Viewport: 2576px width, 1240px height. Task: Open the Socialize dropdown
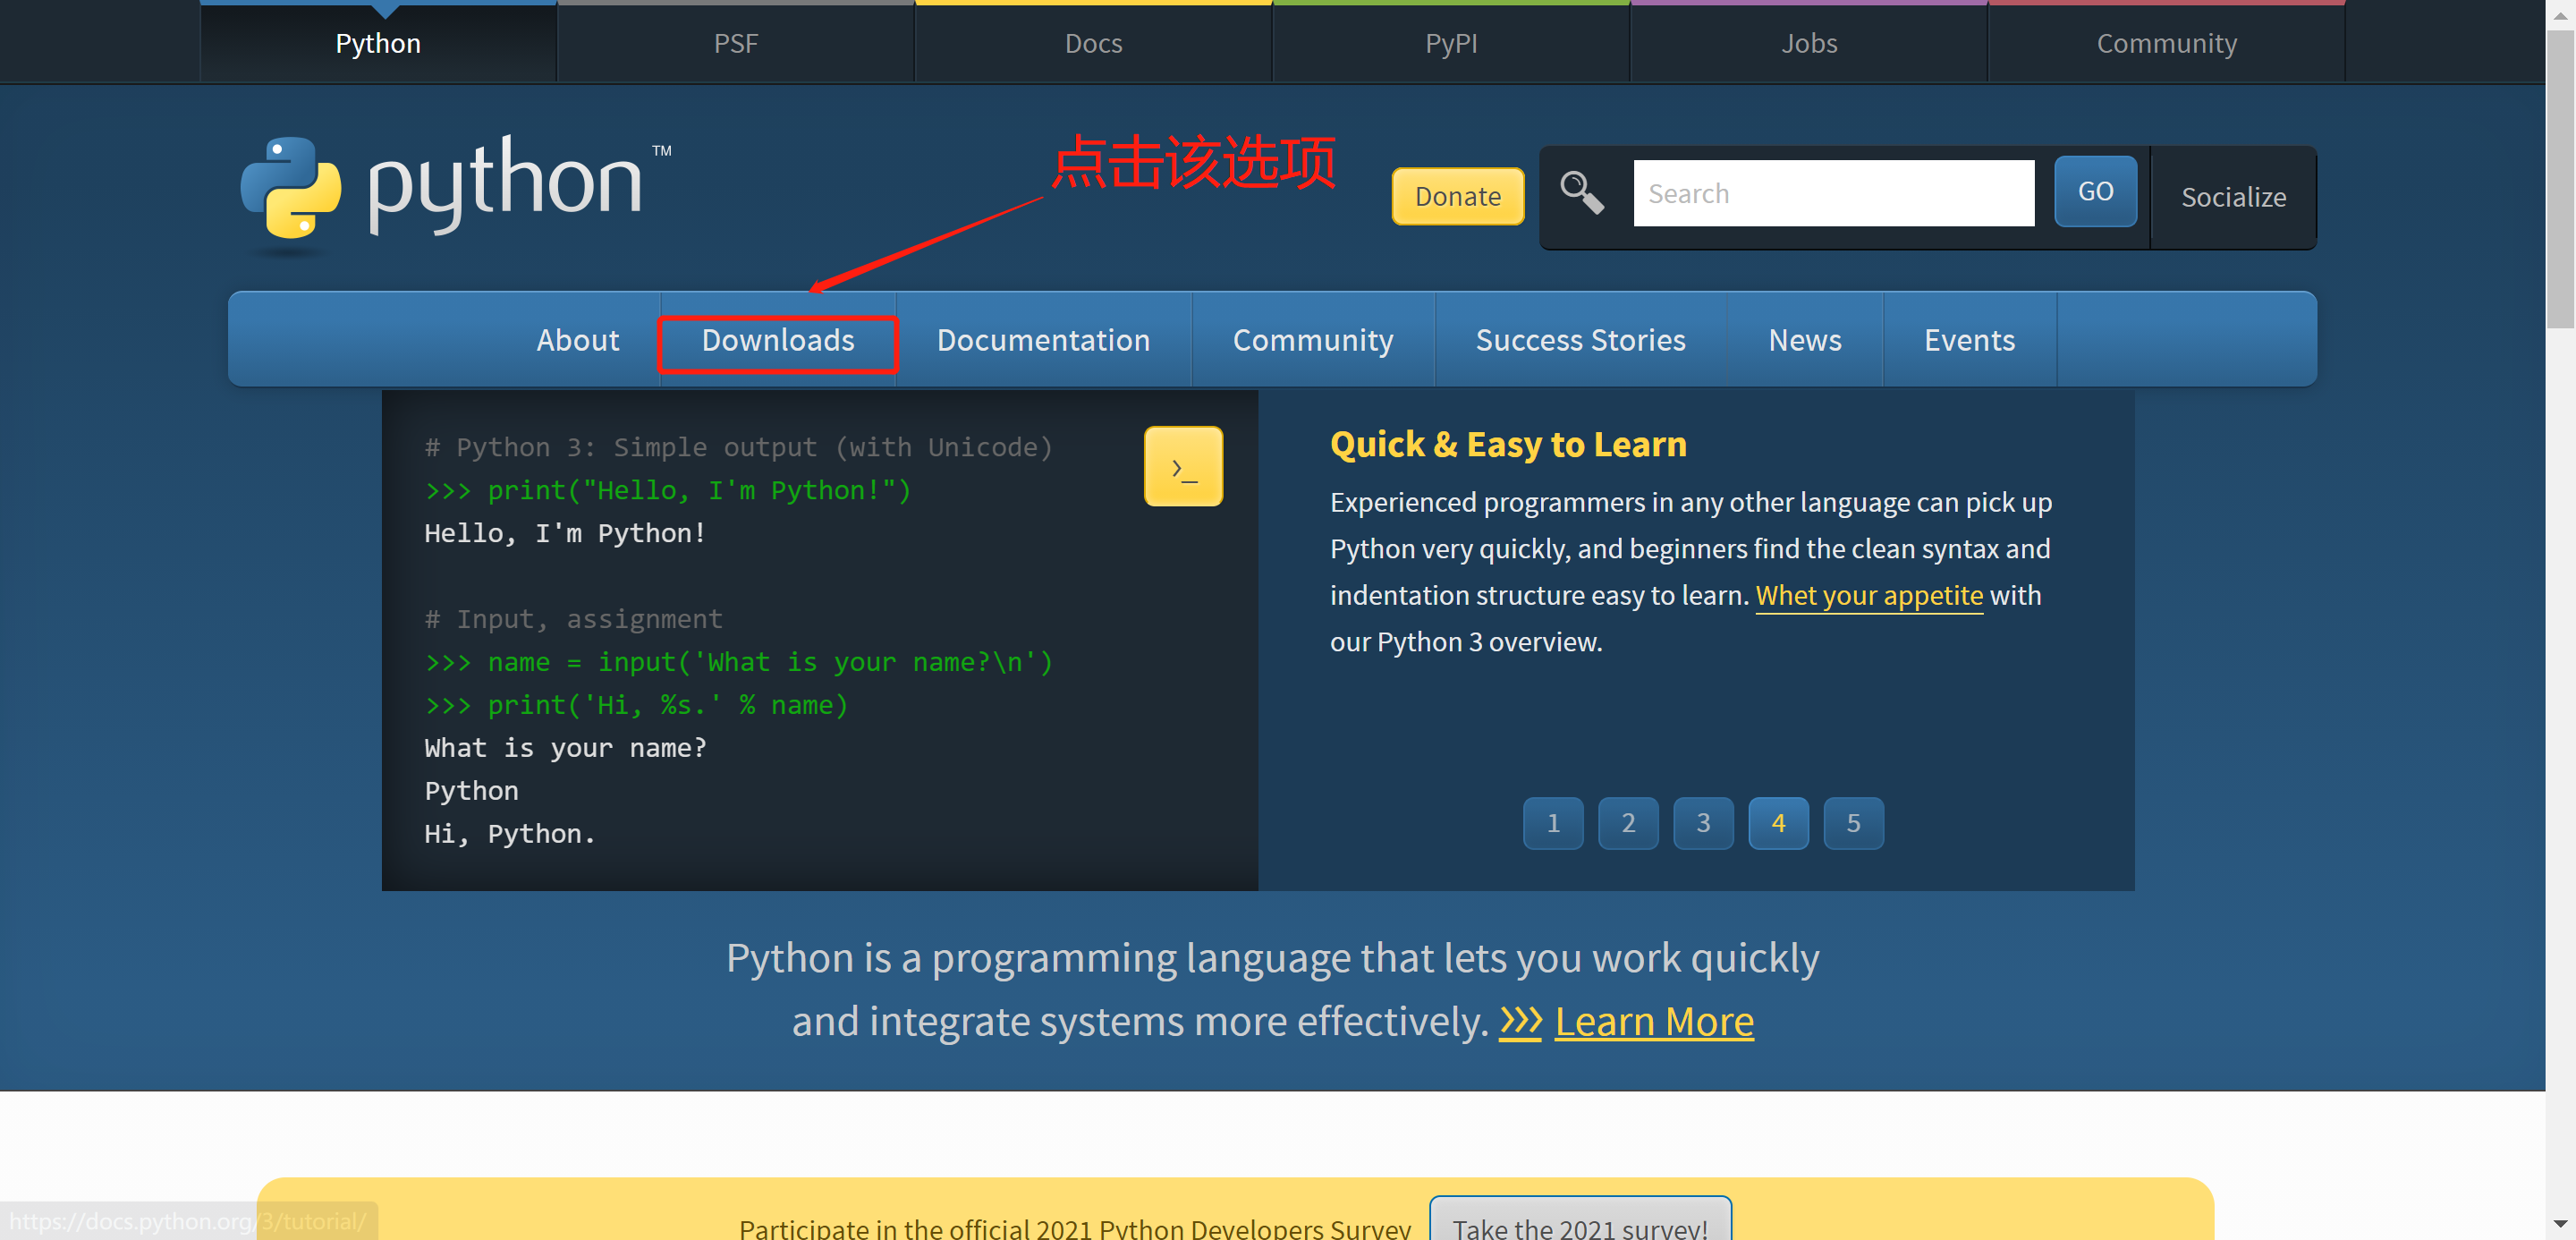tap(2233, 197)
